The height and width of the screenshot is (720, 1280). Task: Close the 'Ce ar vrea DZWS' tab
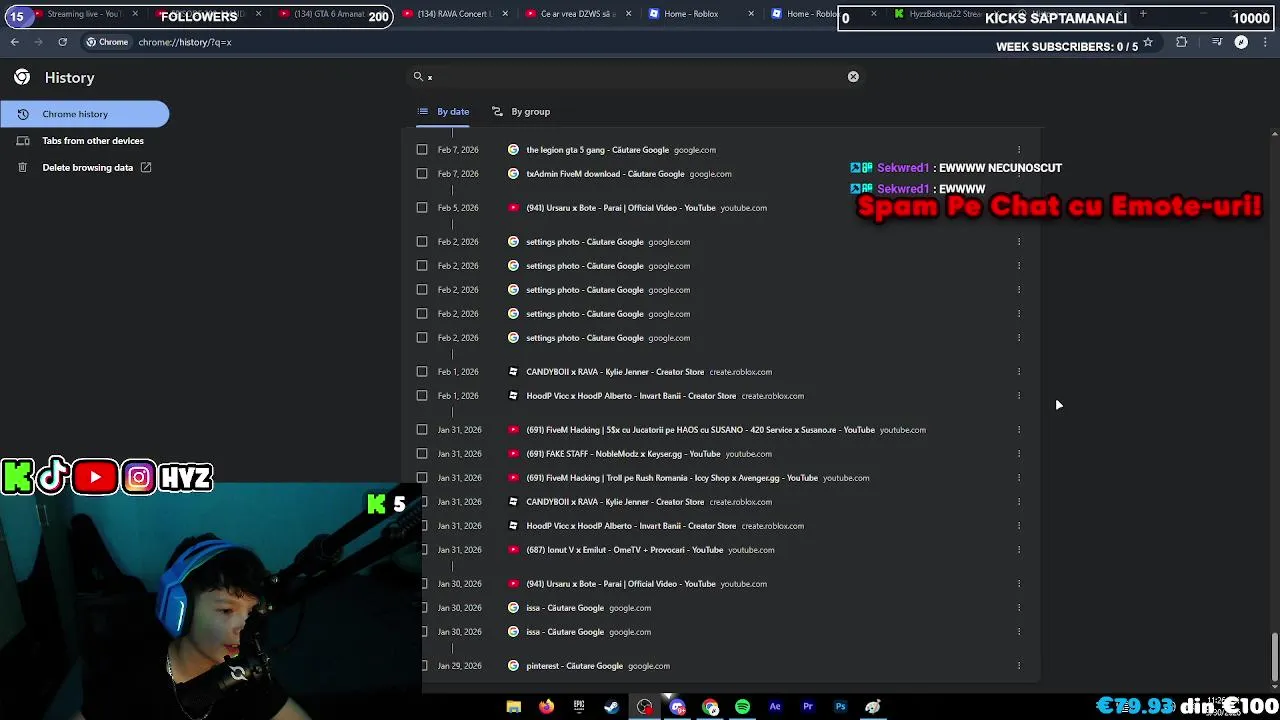pos(628,14)
